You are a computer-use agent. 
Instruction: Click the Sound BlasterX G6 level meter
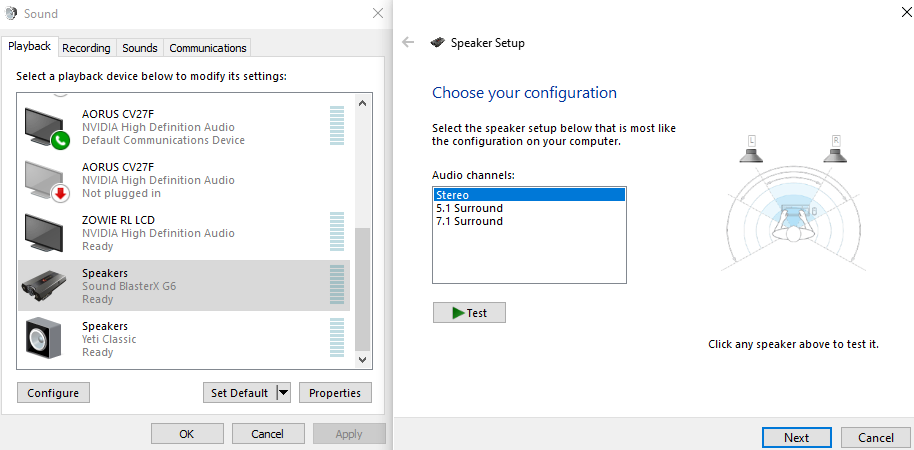pyautogui.click(x=337, y=285)
